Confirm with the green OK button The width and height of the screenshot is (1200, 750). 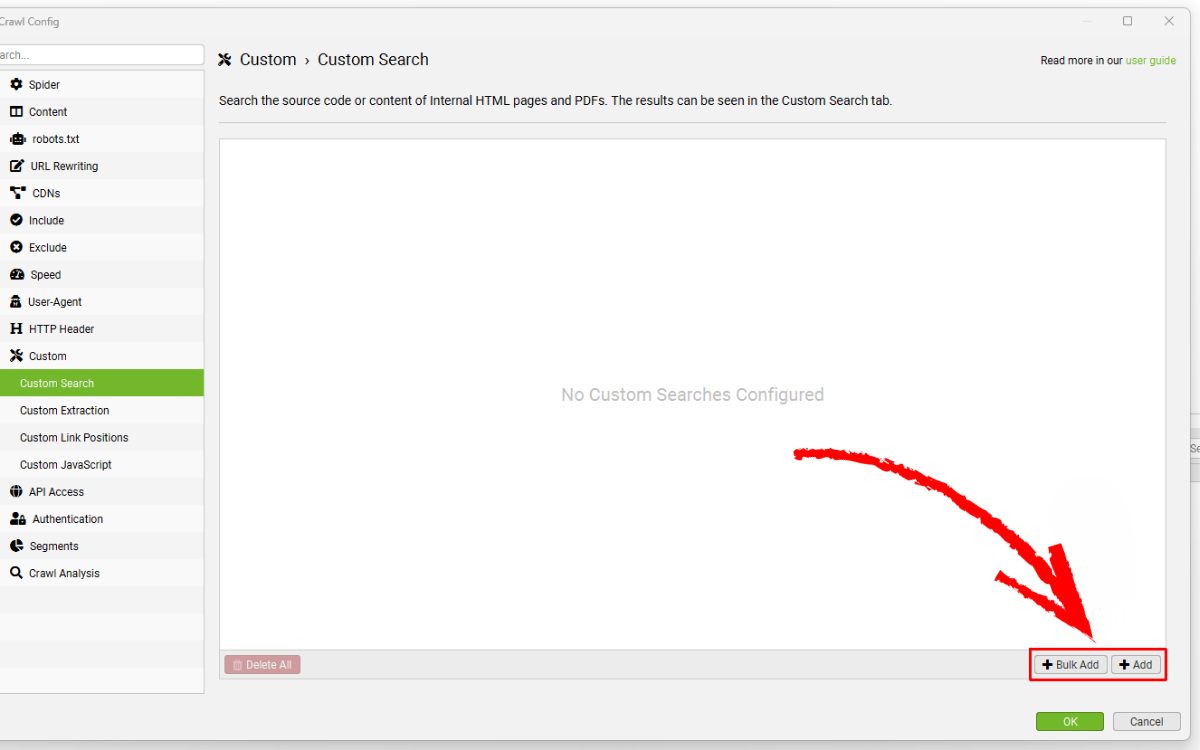[x=1069, y=722]
